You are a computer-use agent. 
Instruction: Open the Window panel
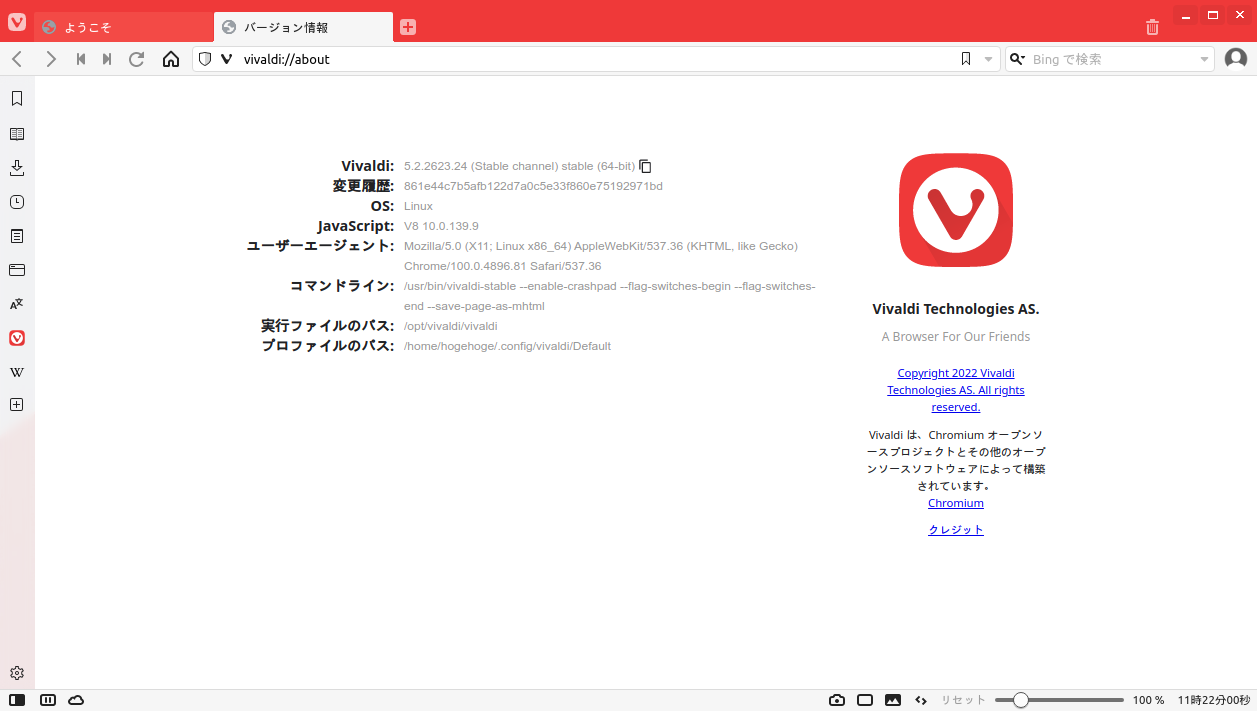pos(17,270)
